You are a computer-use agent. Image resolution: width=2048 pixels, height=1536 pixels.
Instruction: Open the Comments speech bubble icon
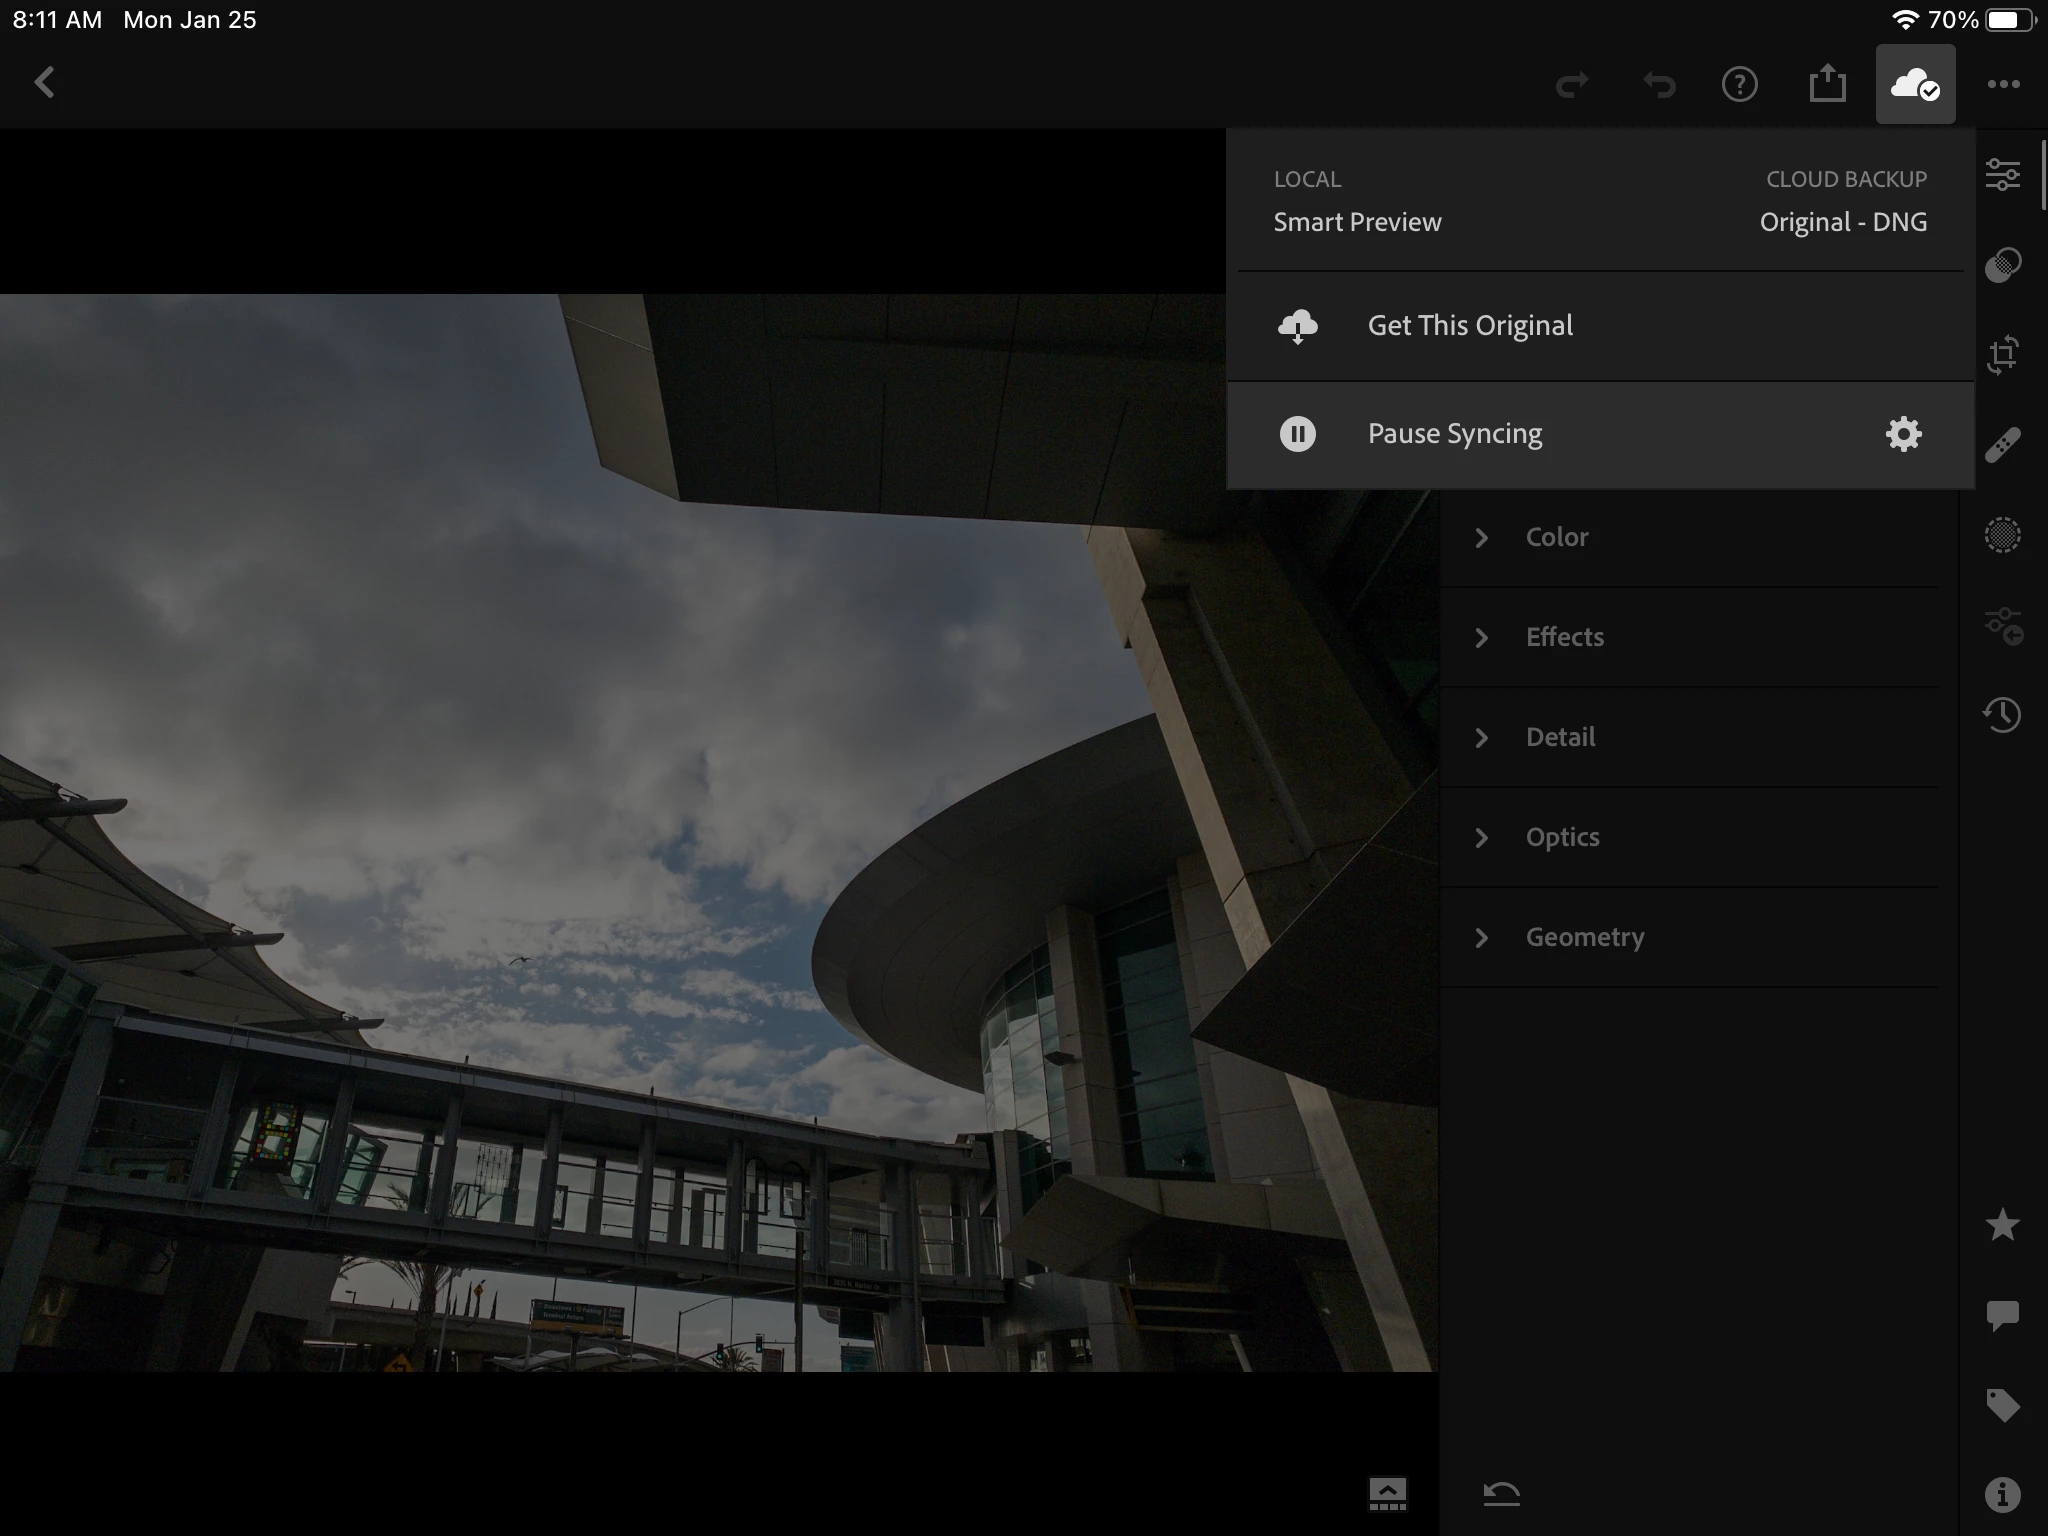[2002, 1315]
